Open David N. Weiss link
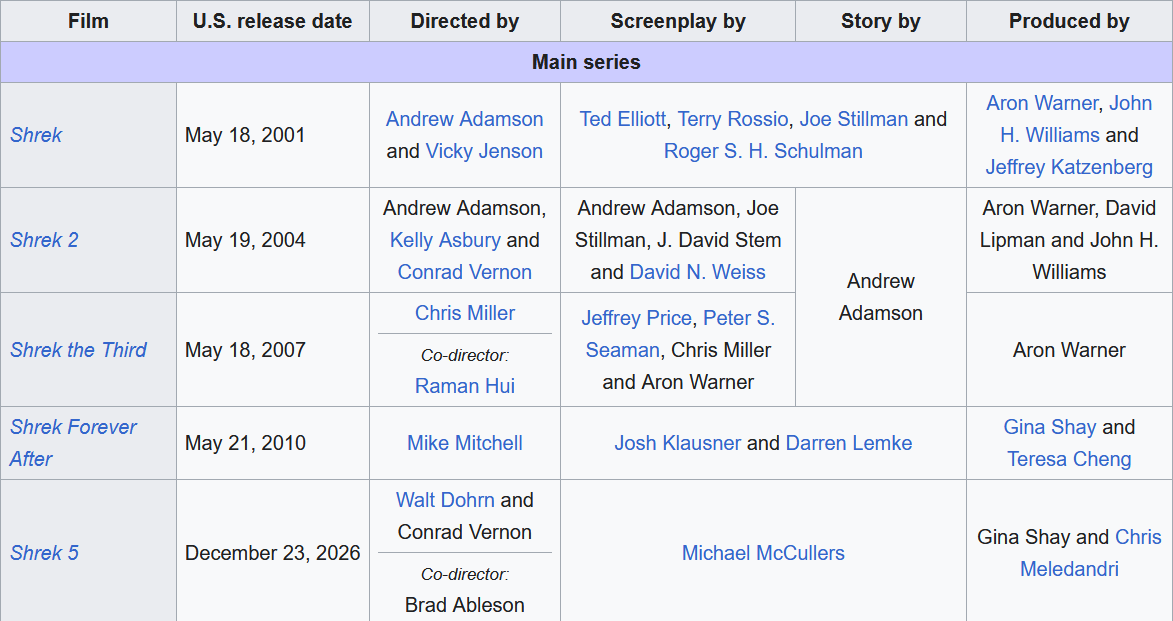Image resolution: width=1173 pixels, height=621 pixels. tap(697, 272)
